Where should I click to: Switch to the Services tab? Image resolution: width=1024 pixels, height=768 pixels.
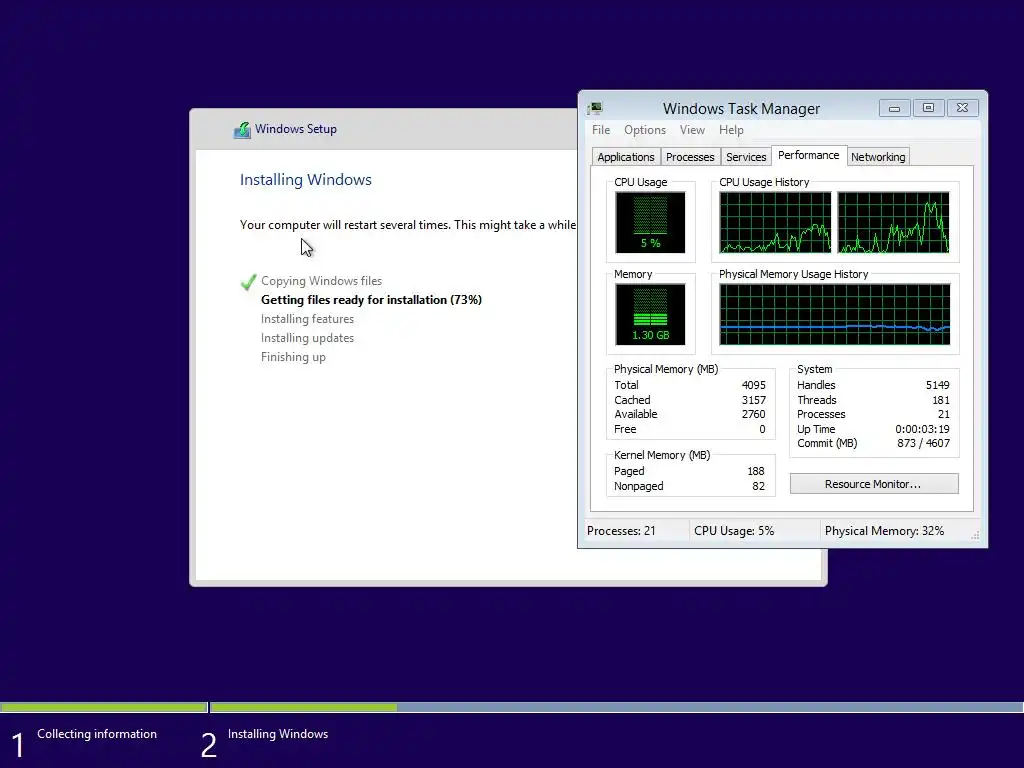(x=746, y=157)
